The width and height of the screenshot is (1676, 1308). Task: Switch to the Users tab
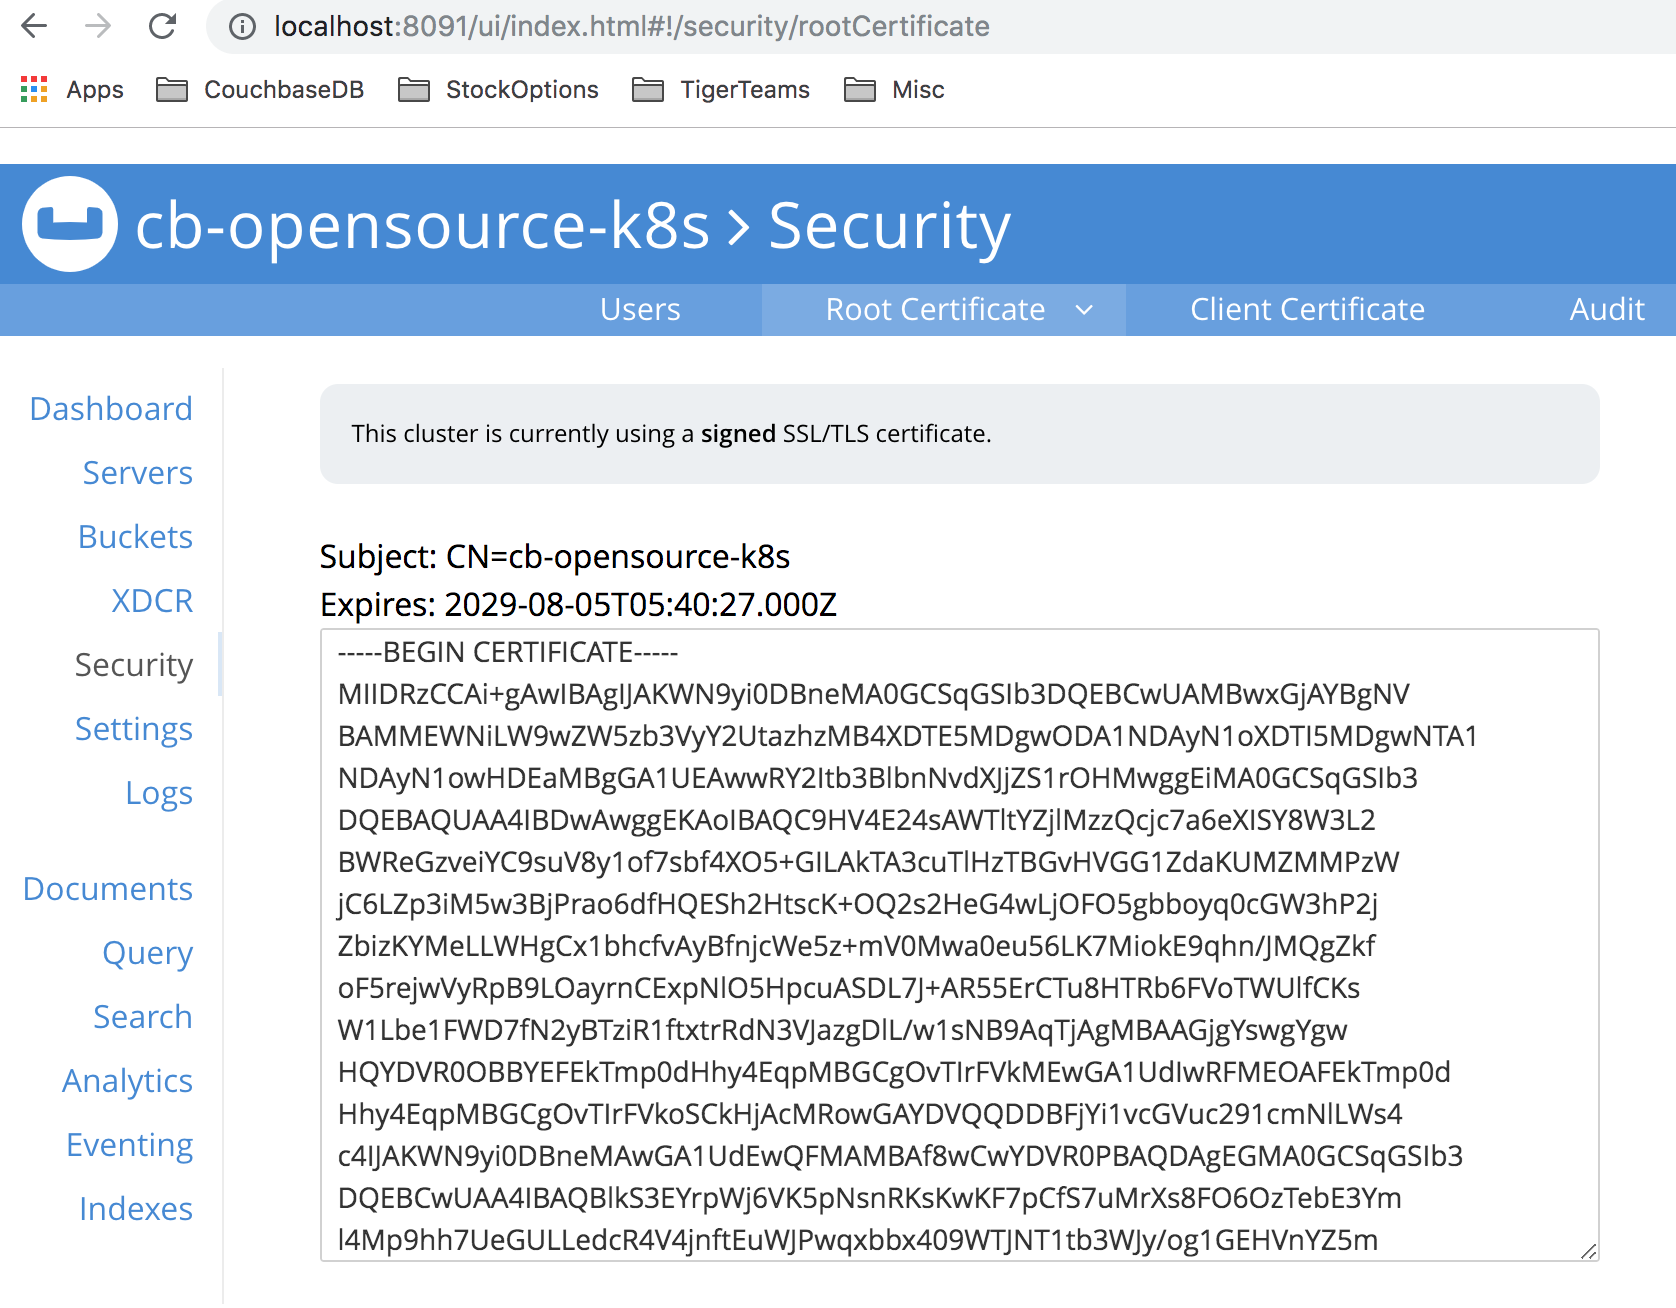pos(640,310)
